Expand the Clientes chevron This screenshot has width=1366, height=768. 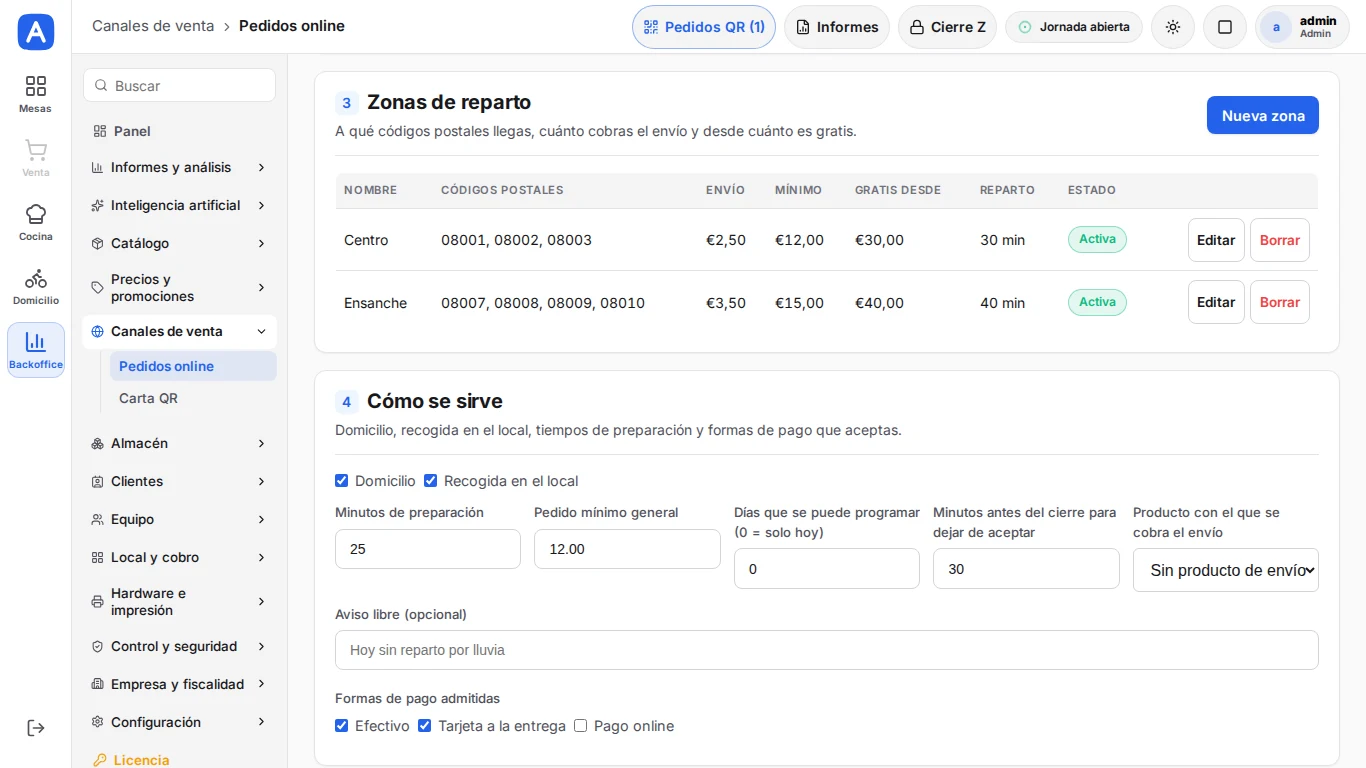tap(261, 481)
